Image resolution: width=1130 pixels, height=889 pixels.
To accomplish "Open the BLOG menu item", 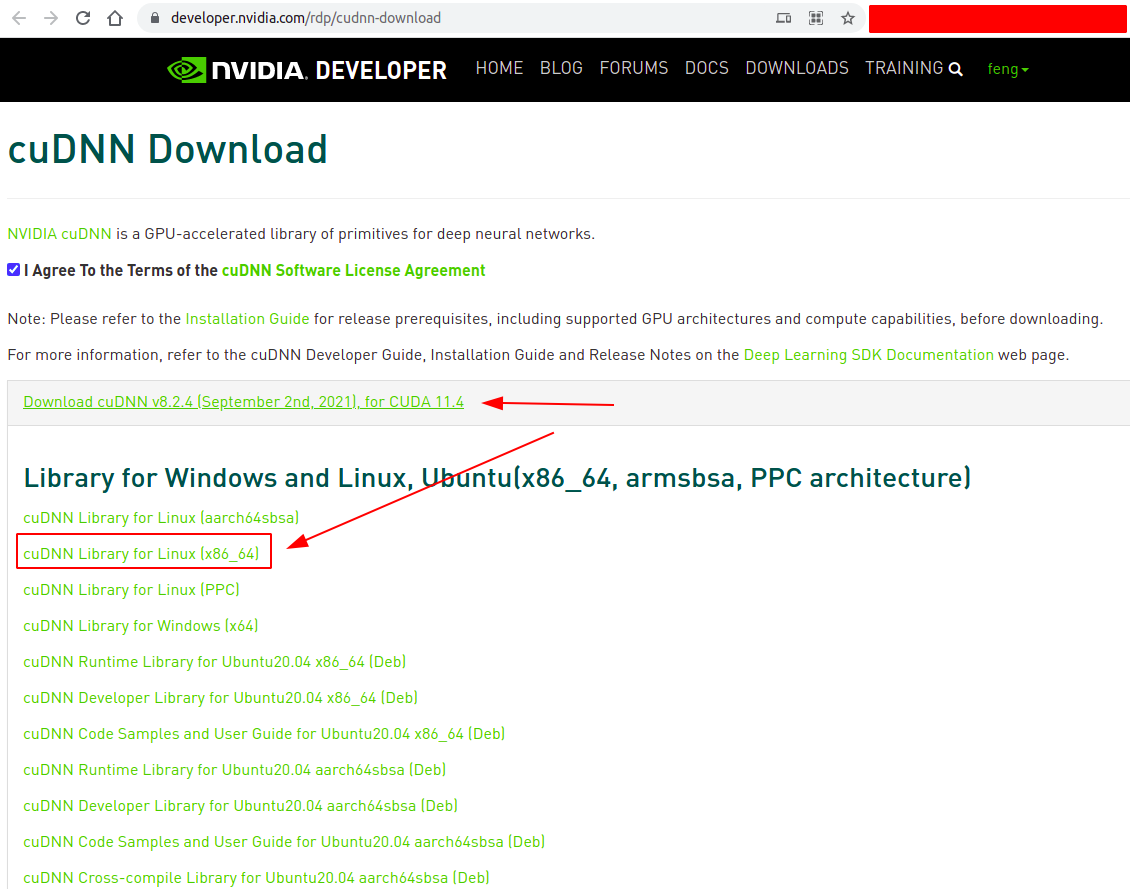I will 561,68.
